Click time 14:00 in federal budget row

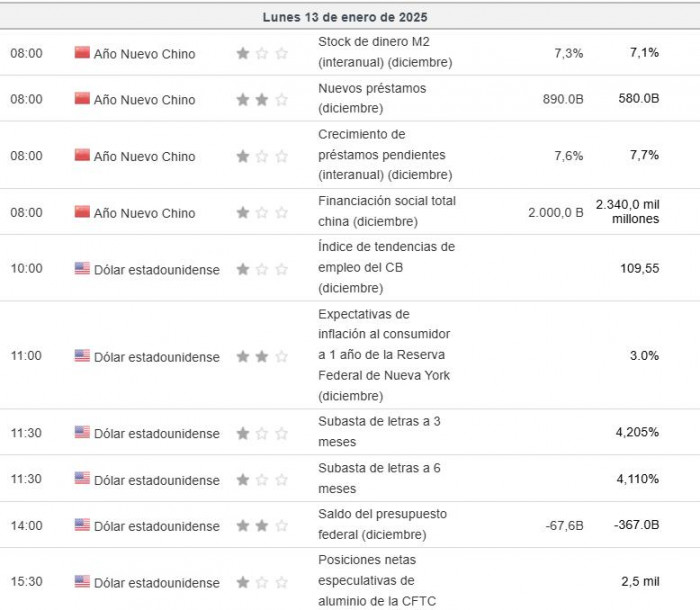tap(26, 525)
